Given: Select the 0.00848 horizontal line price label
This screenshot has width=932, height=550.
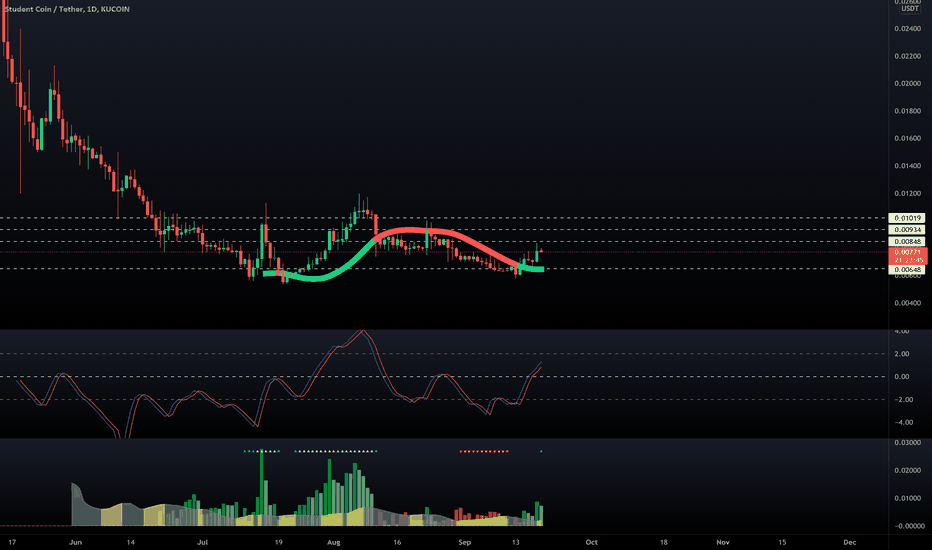Looking at the screenshot, I should (x=907, y=241).
